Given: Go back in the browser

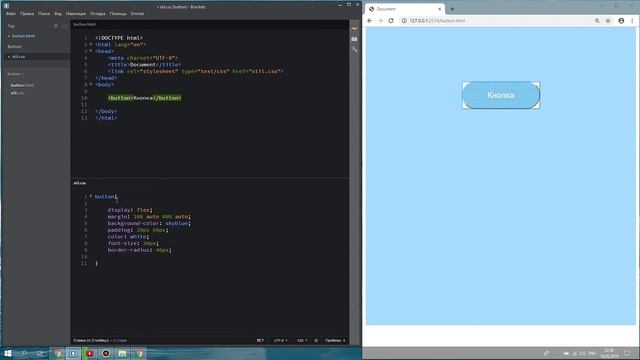Looking at the screenshot, I should 370,20.
